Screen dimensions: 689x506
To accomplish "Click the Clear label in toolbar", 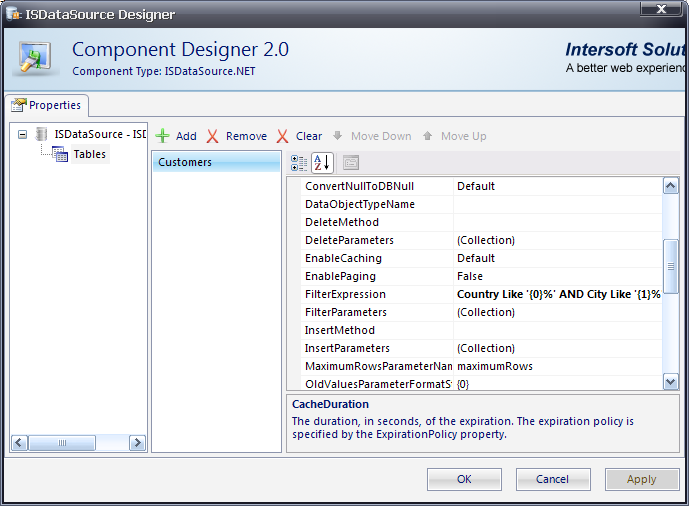I will [308, 136].
